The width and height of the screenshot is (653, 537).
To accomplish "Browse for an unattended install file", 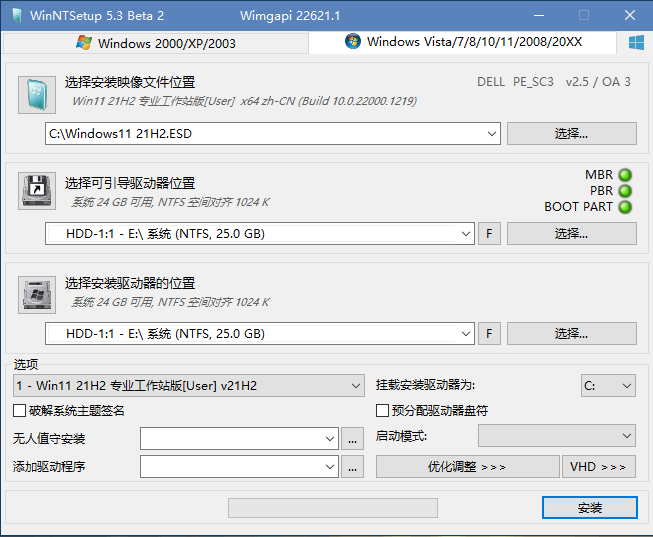I will (x=352, y=439).
